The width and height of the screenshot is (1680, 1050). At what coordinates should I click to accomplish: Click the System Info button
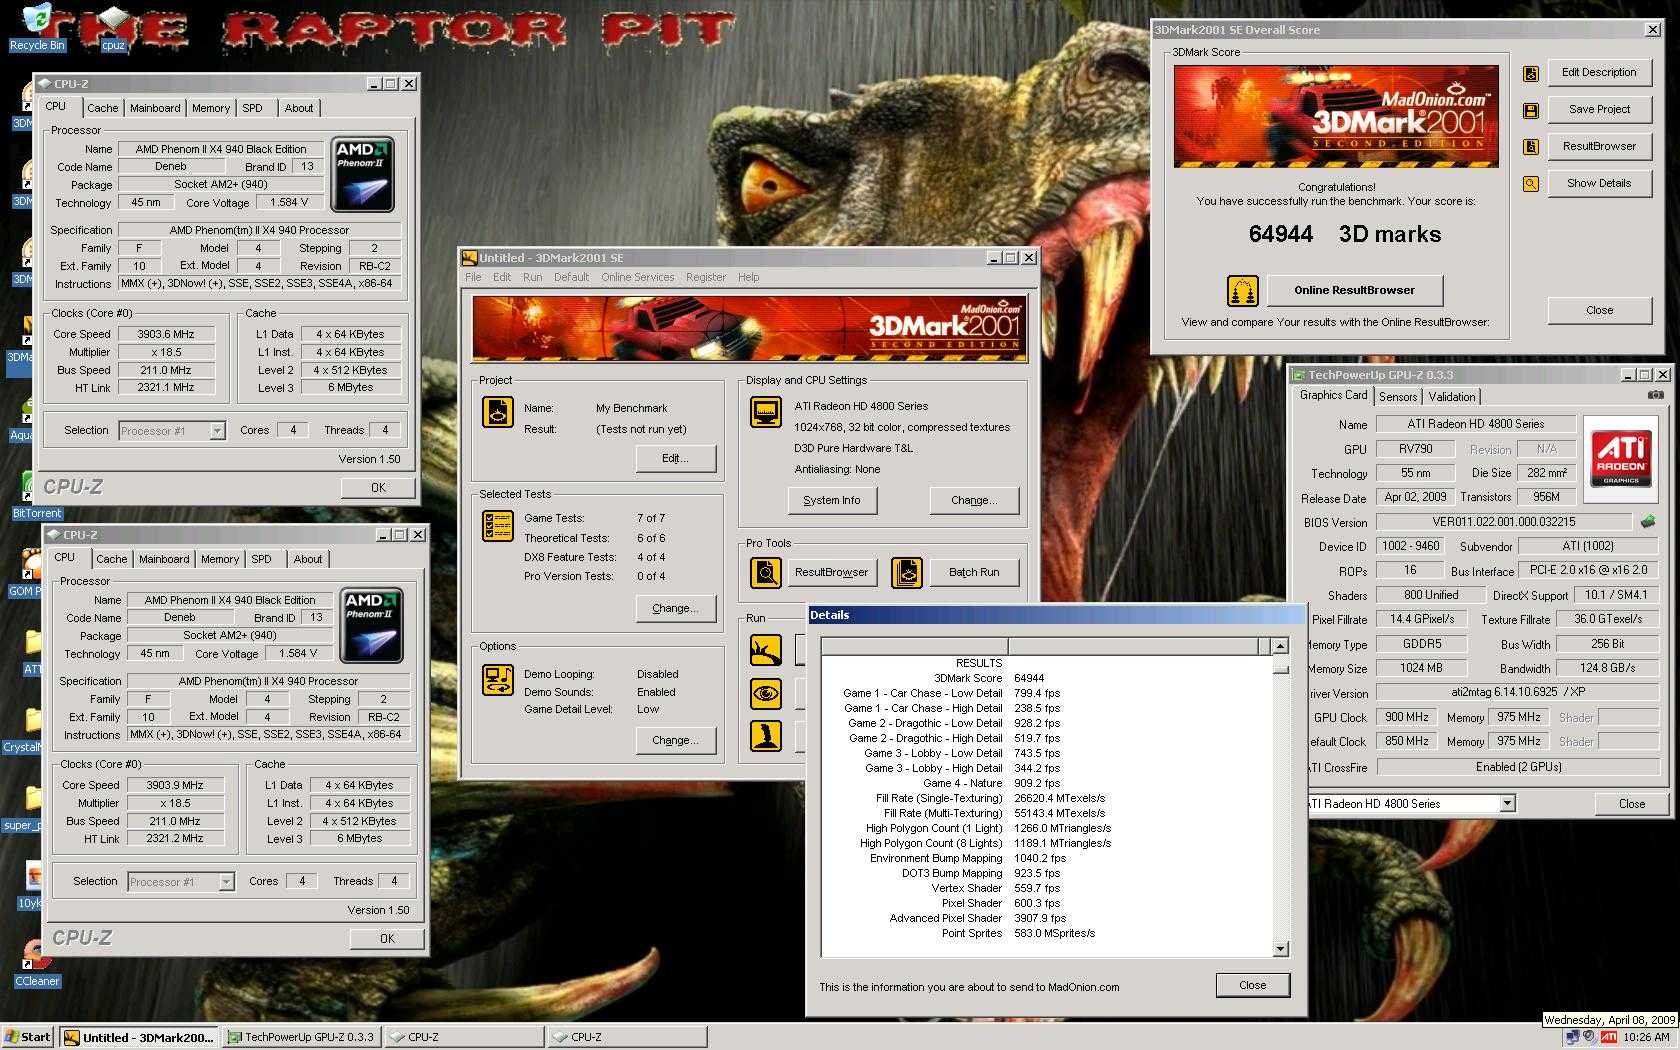pos(831,500)
